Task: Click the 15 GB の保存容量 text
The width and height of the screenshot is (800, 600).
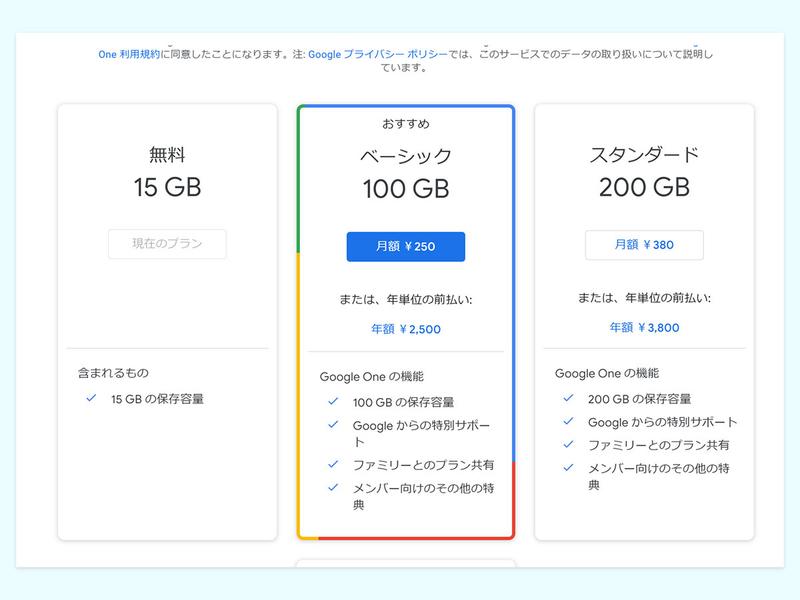Action: point(157,399)
